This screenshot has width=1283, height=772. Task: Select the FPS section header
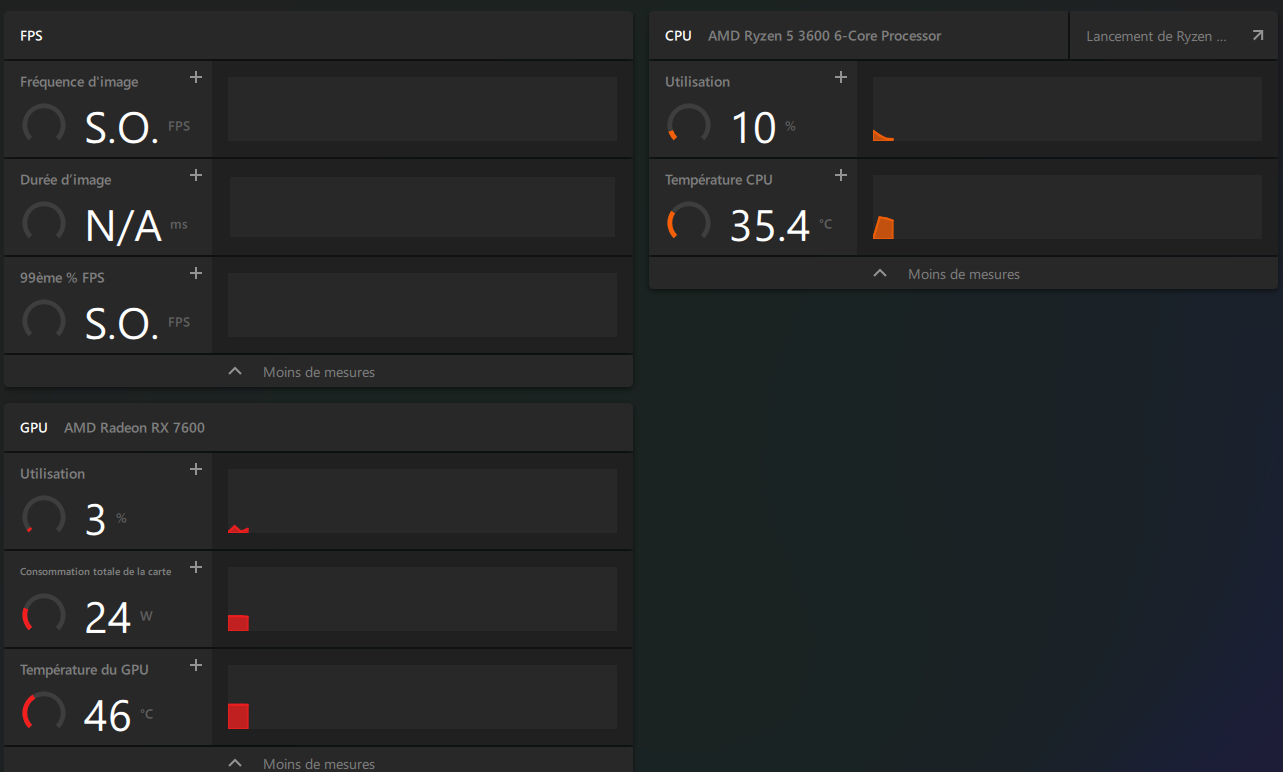point(318,36)
